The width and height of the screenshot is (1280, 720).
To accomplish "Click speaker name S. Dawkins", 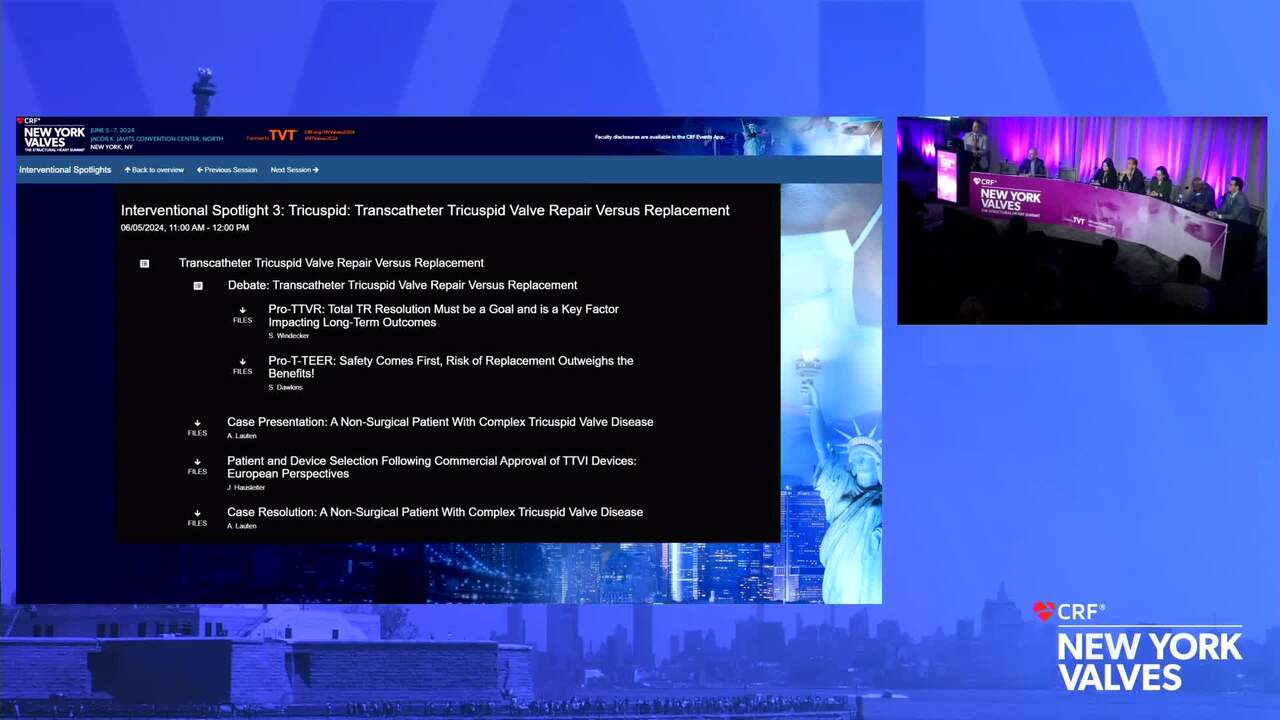I will coord(285,387).
